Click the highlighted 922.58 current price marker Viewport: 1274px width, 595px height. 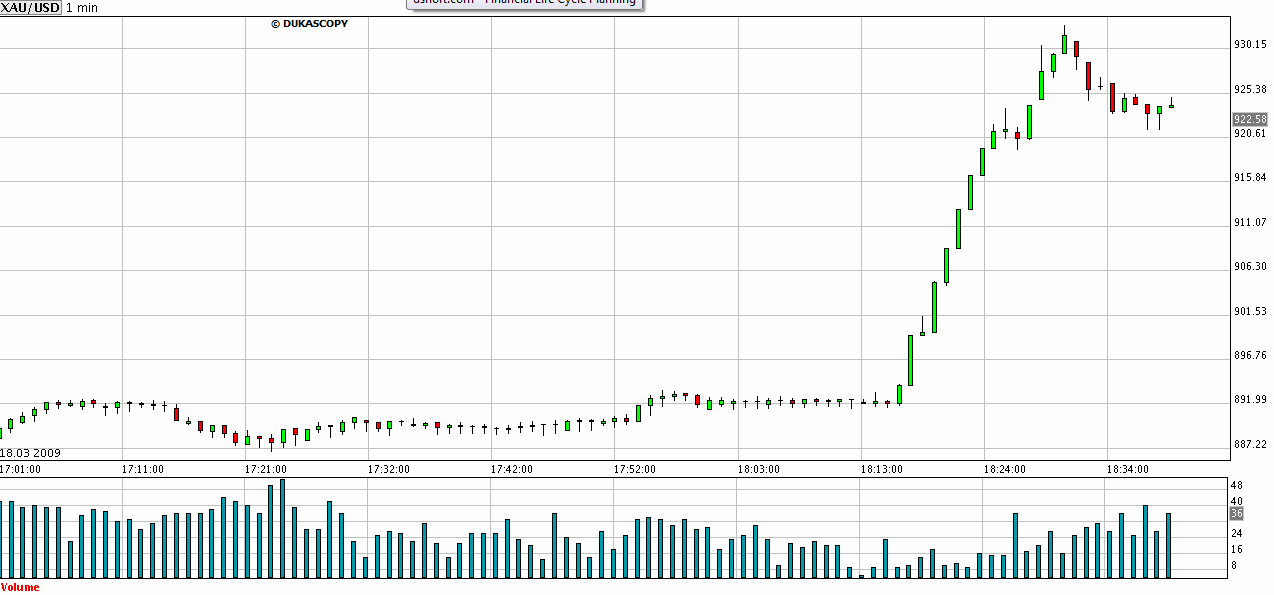1251,119
